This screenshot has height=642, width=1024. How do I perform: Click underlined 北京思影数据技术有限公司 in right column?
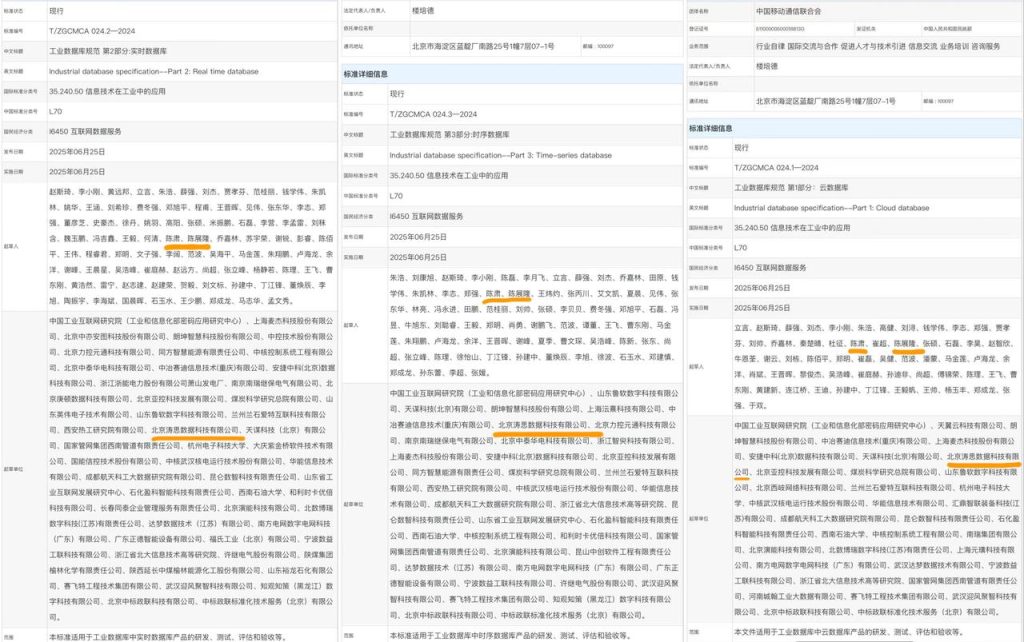point(983,458)
